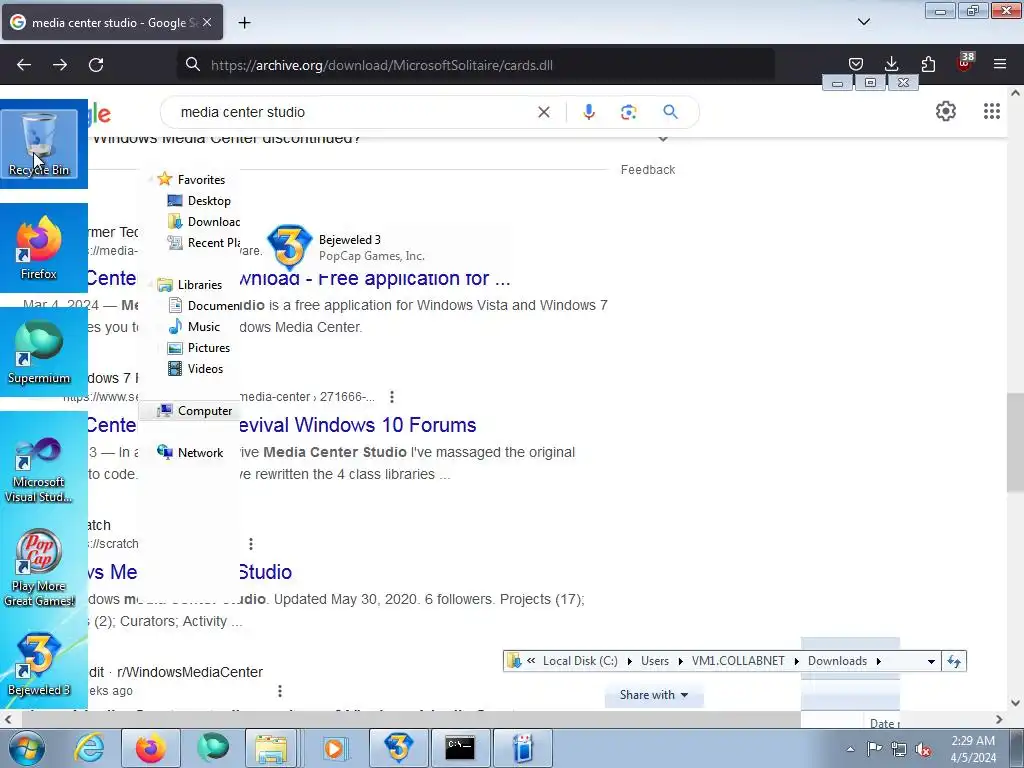Open the Revival Windows 10 Forums result
The height and width of the screenshot is (768, 1024).
coord(358,425)
